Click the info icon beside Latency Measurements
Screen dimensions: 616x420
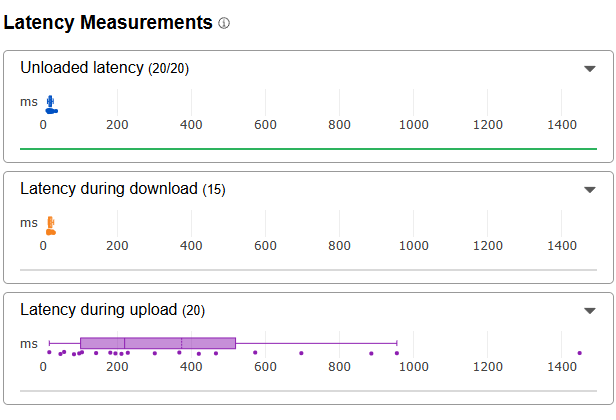pyautogui.click(x=224, y=23)
